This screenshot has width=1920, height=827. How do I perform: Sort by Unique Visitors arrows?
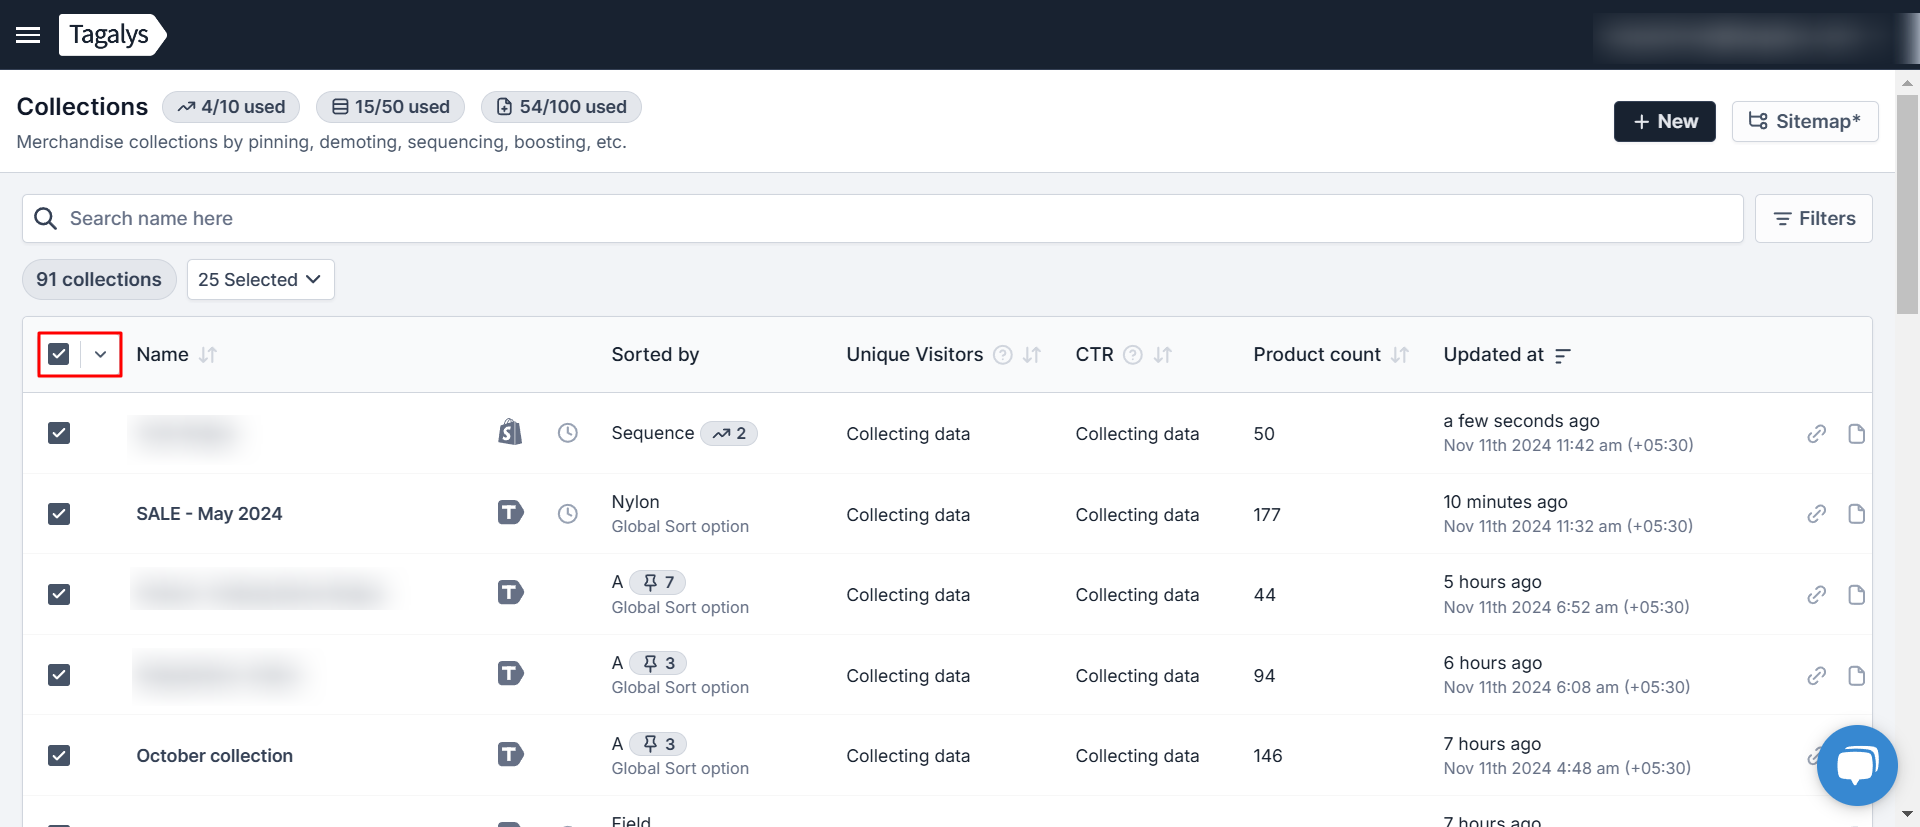click(1032, 355)
